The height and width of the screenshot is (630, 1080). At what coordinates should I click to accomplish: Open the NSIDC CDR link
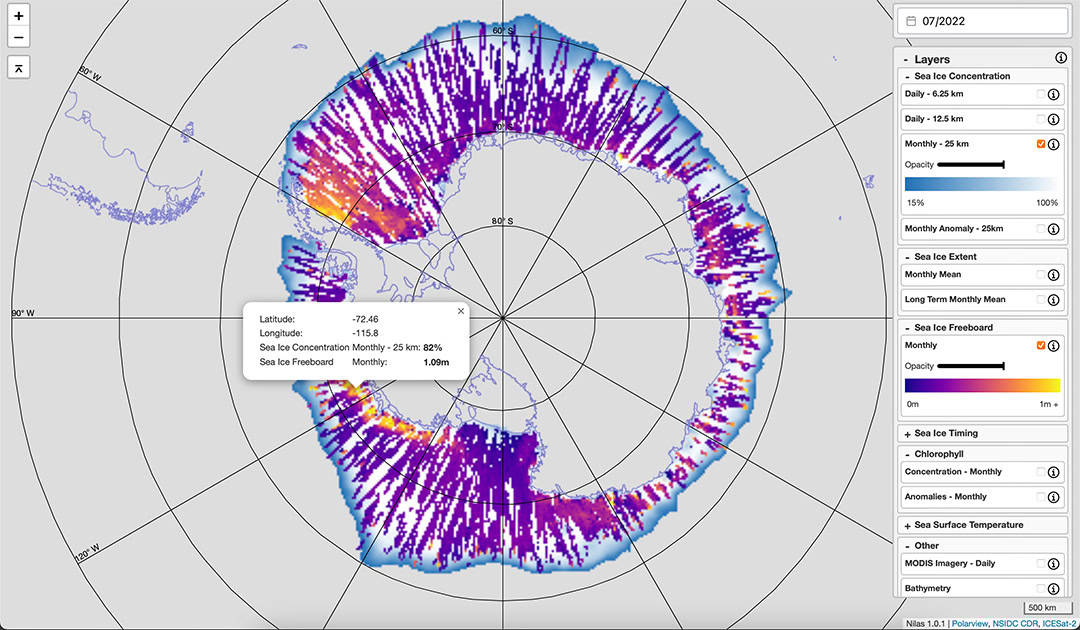[x=1015, y=624]
